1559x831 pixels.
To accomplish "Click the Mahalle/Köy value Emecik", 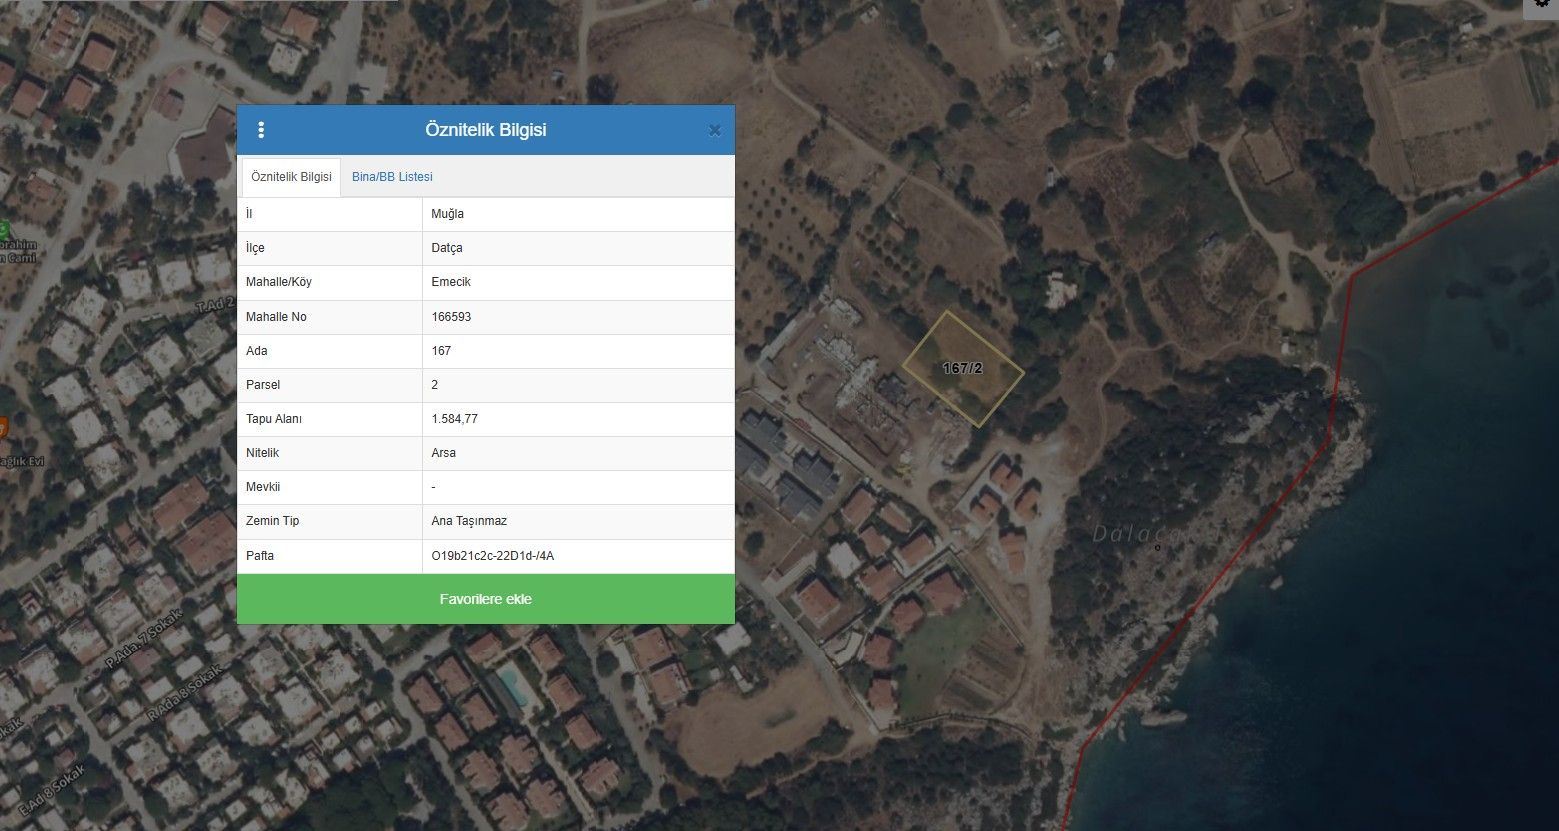I will [450, 282].
